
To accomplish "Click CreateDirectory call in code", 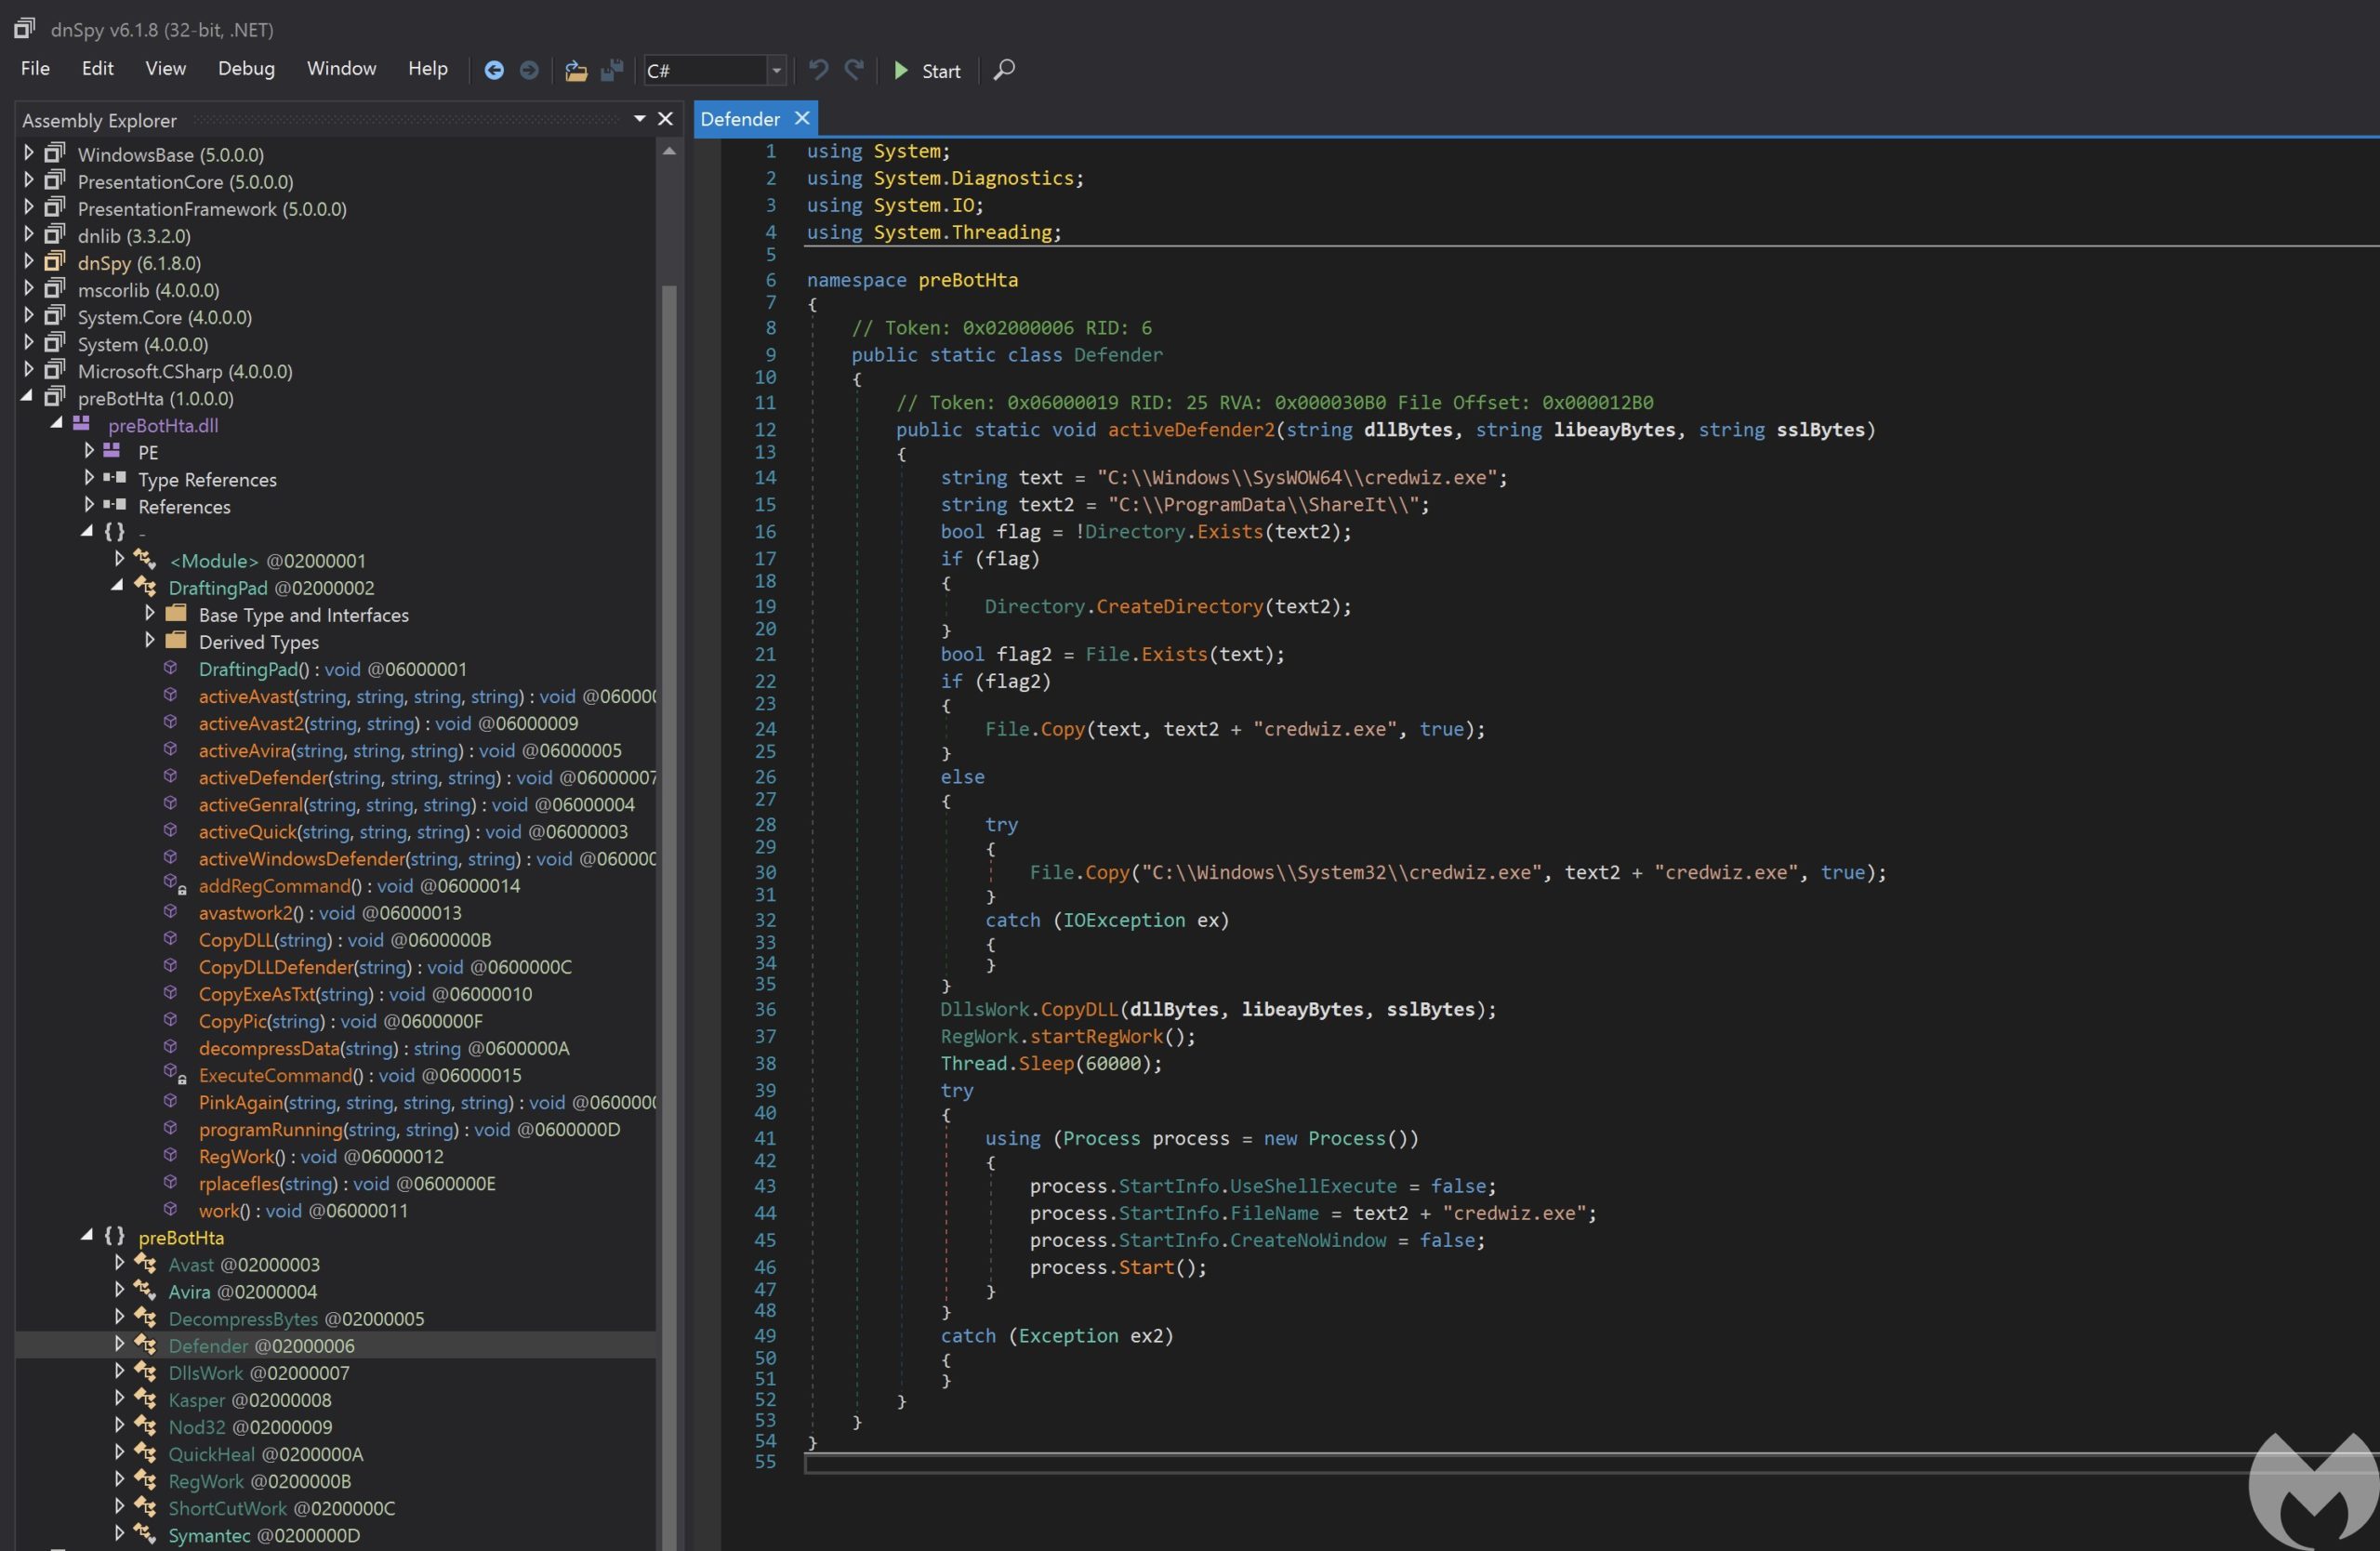I will point(1179,606).
